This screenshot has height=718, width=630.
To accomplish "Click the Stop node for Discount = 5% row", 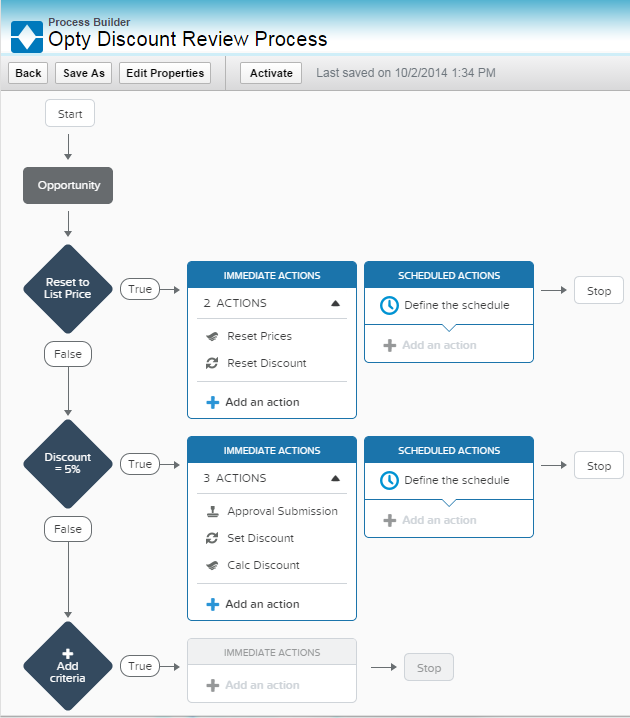I will [x=599, y=465].
